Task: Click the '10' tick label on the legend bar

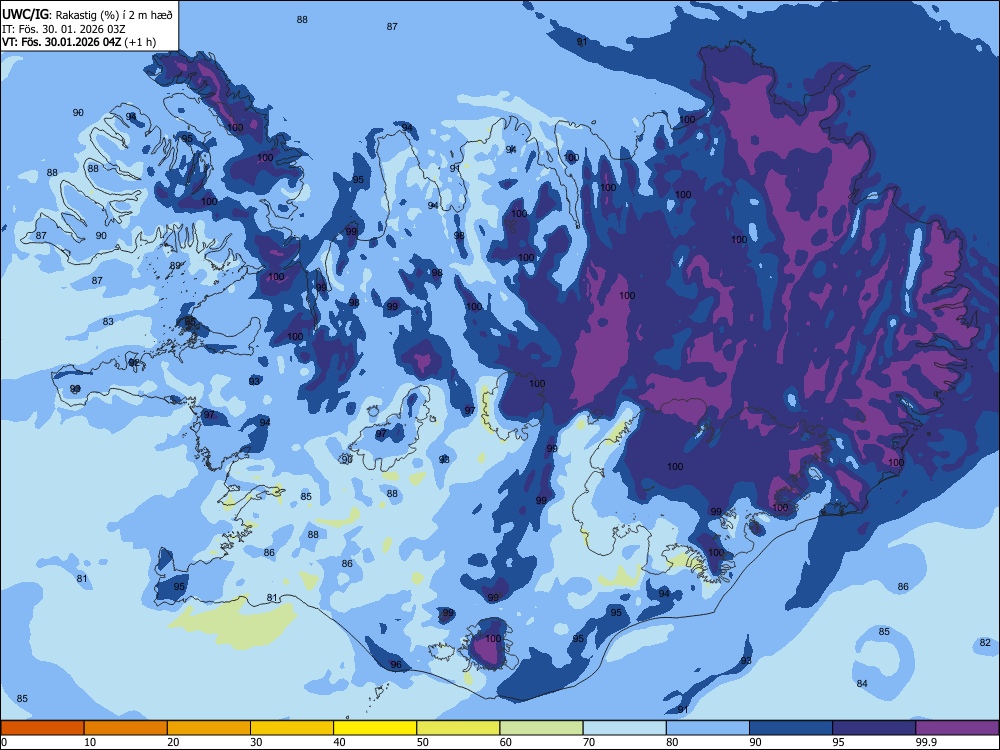Action: (x=90, y=742)
